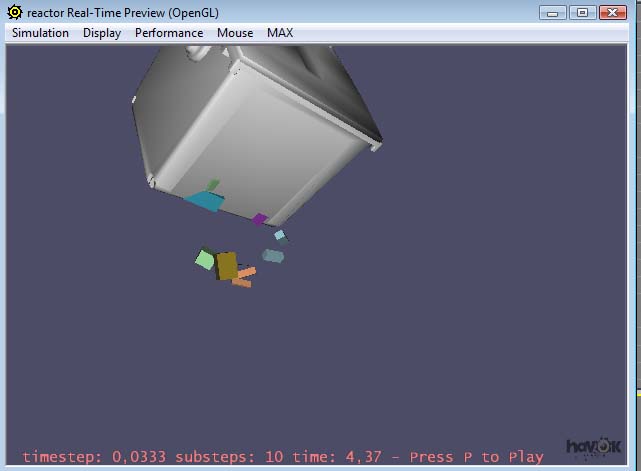Open the MAX menu
641x471 pixels.
(280, 33)
